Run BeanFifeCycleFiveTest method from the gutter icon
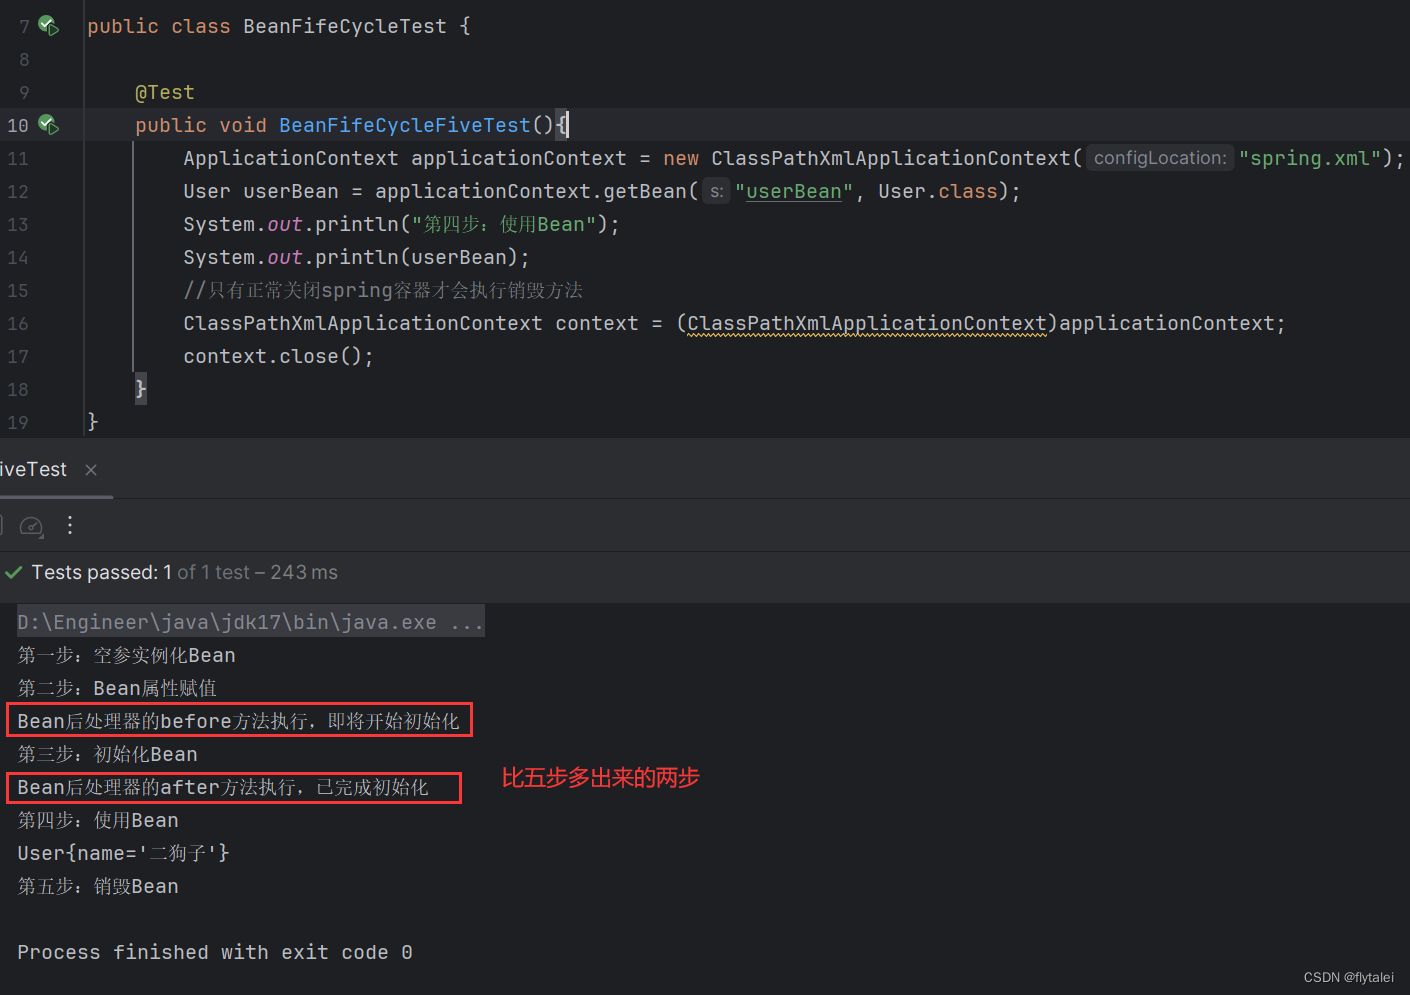 (x=48, y=125)
